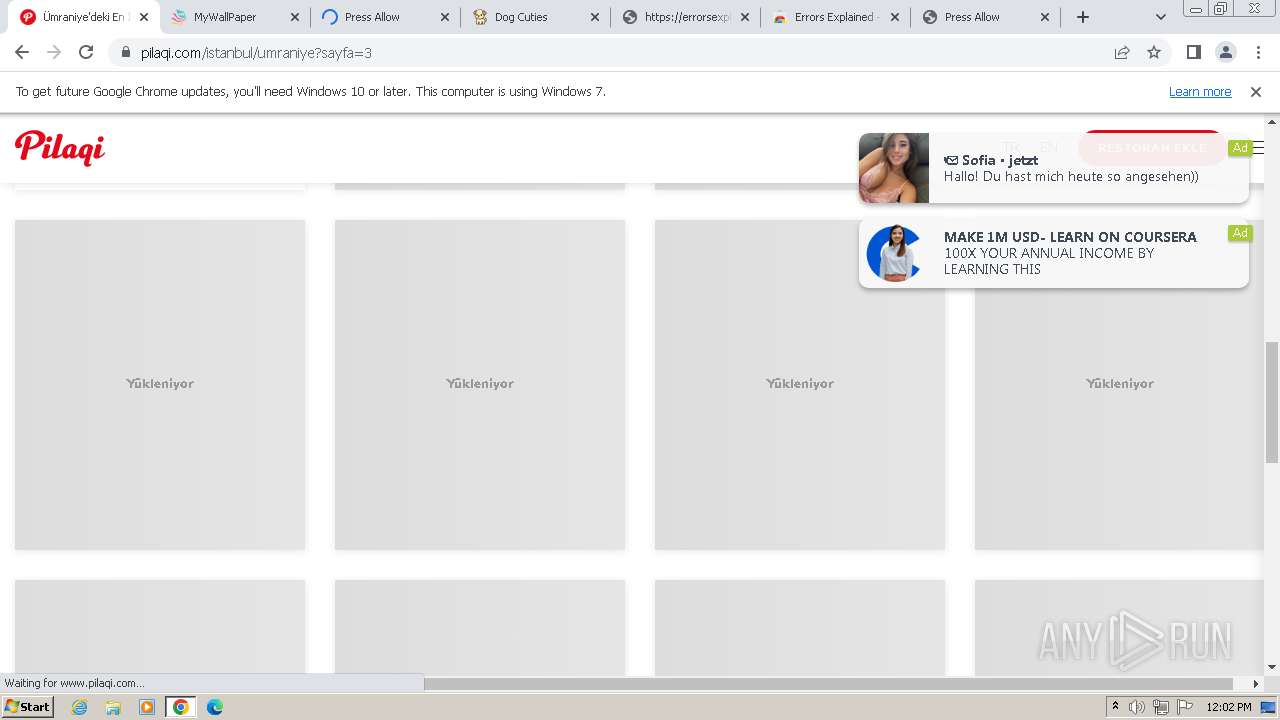Bookmark this page with the star icon
This screenshot has height=720, width=1280.
coord(1154,52)
